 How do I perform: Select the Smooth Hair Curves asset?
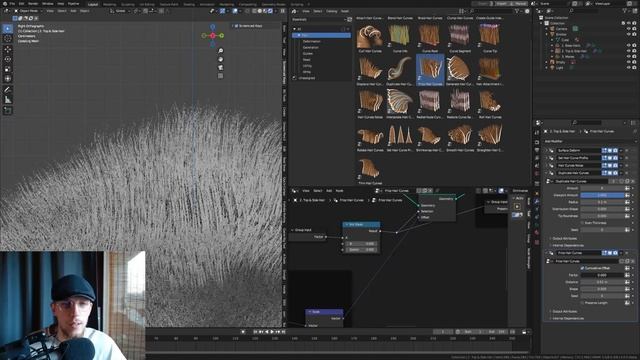pos(460,138)
